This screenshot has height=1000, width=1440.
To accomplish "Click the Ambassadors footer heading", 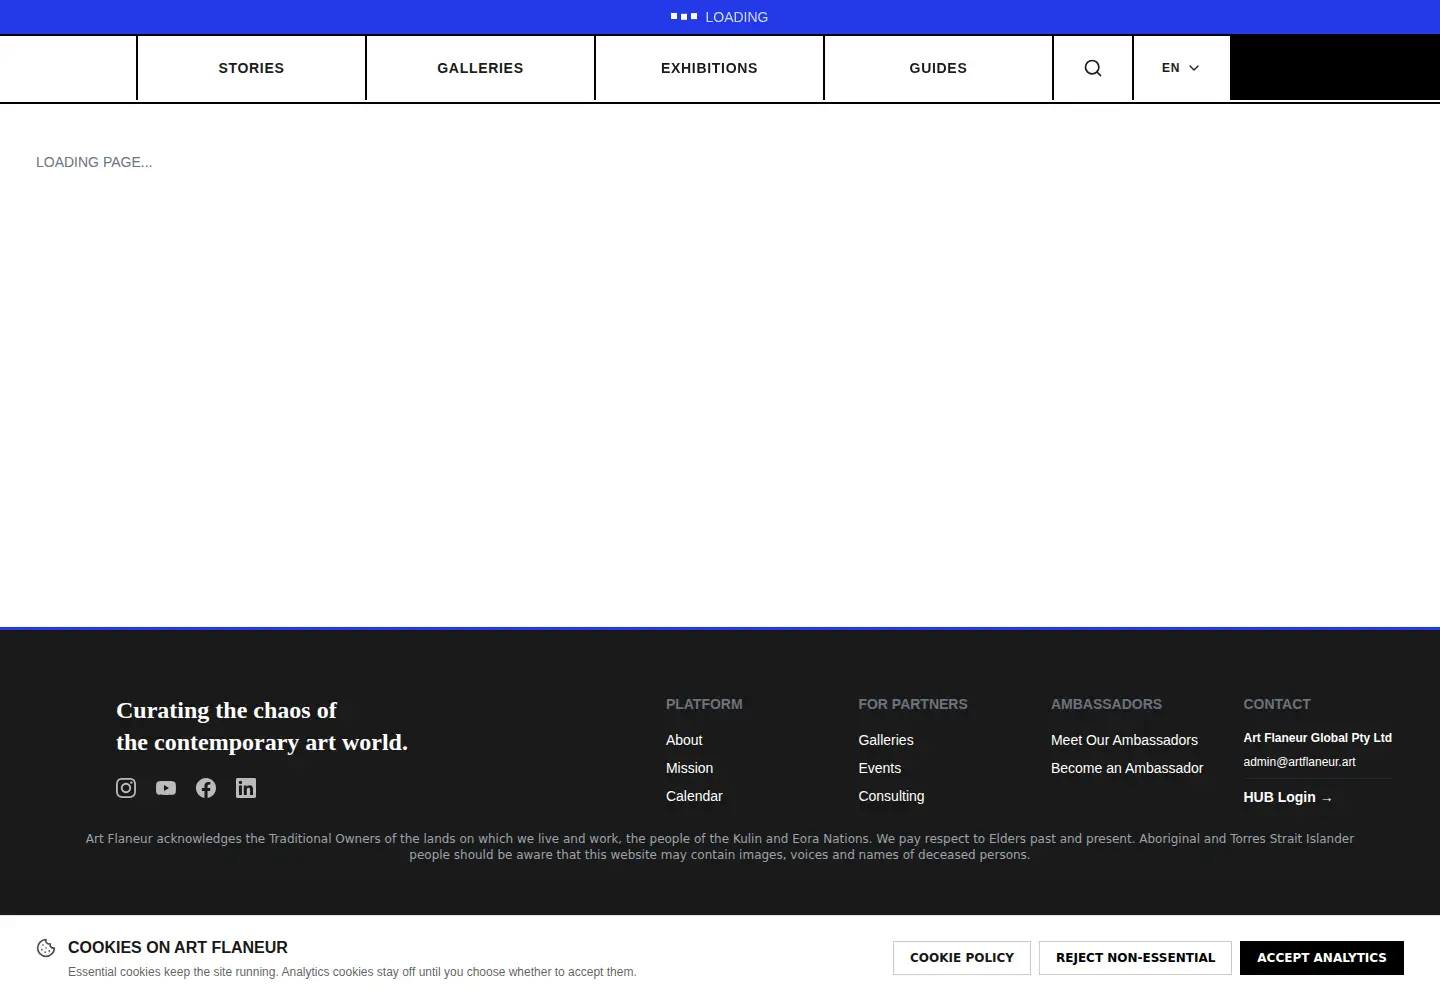I will click(1106, 704).
